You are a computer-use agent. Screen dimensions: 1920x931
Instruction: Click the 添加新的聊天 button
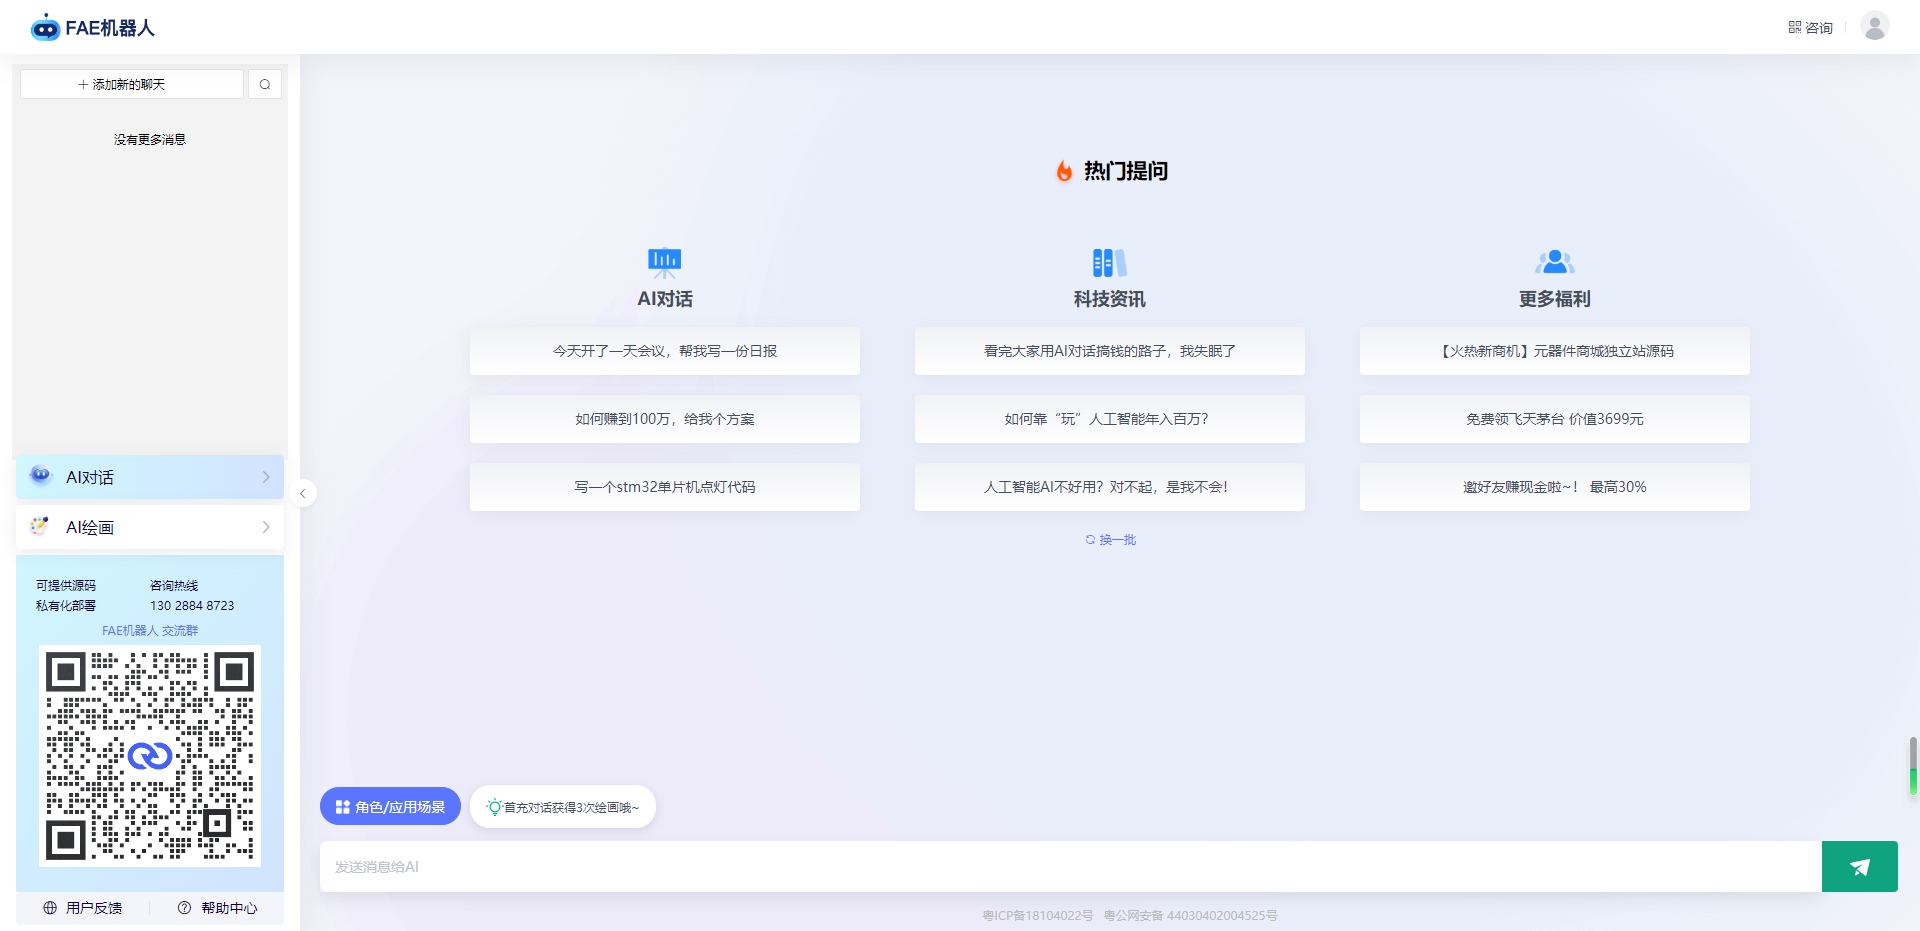pyautogui.click(x=131, y=83)
